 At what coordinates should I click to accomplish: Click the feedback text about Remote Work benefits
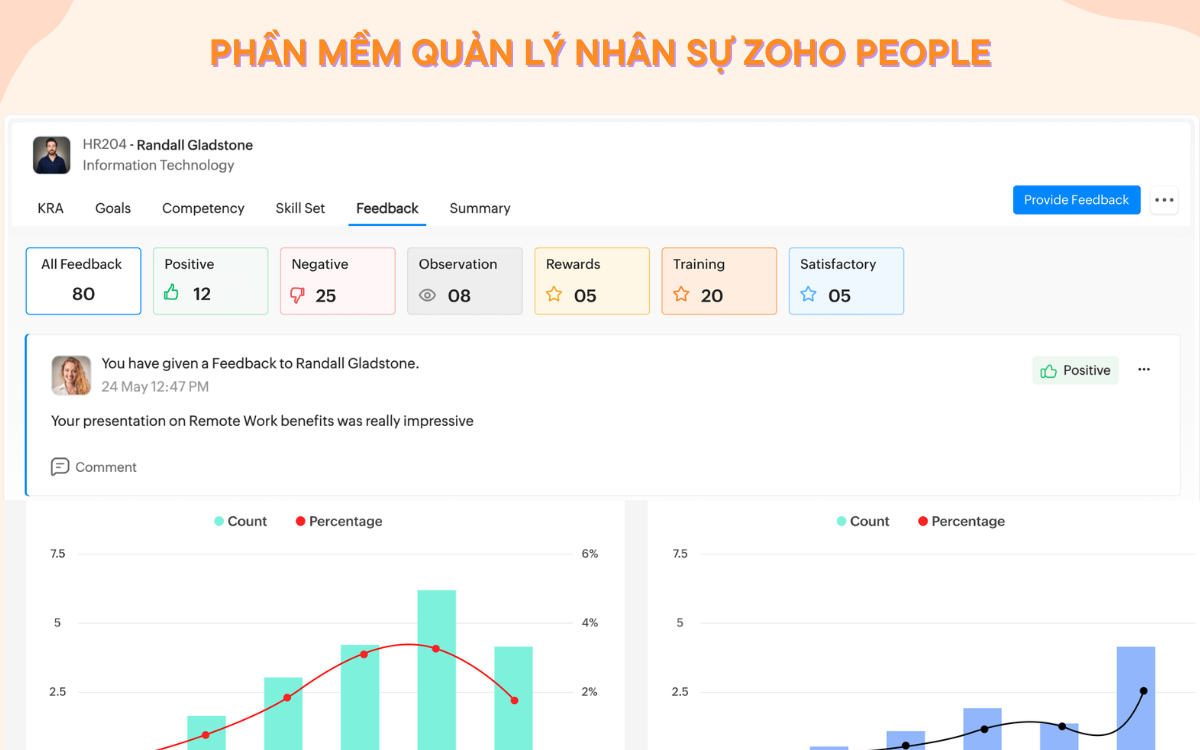pyautogui.click(x=262, y=421)
